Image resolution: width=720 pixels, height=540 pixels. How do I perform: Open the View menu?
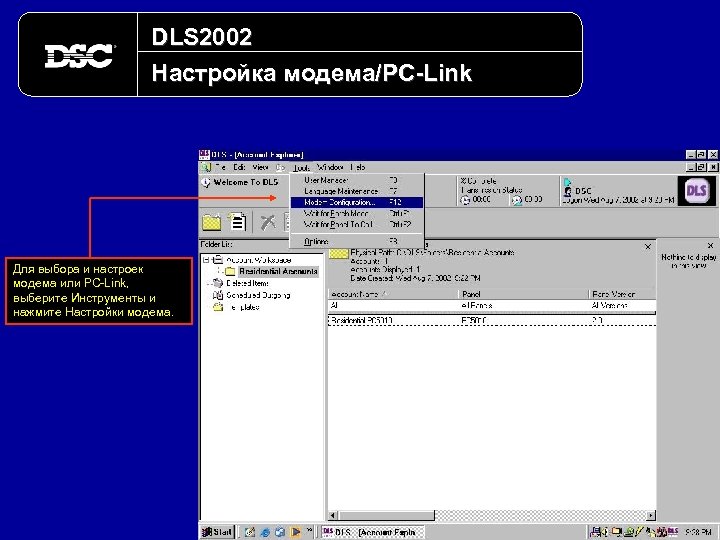(x=260, y=167)
